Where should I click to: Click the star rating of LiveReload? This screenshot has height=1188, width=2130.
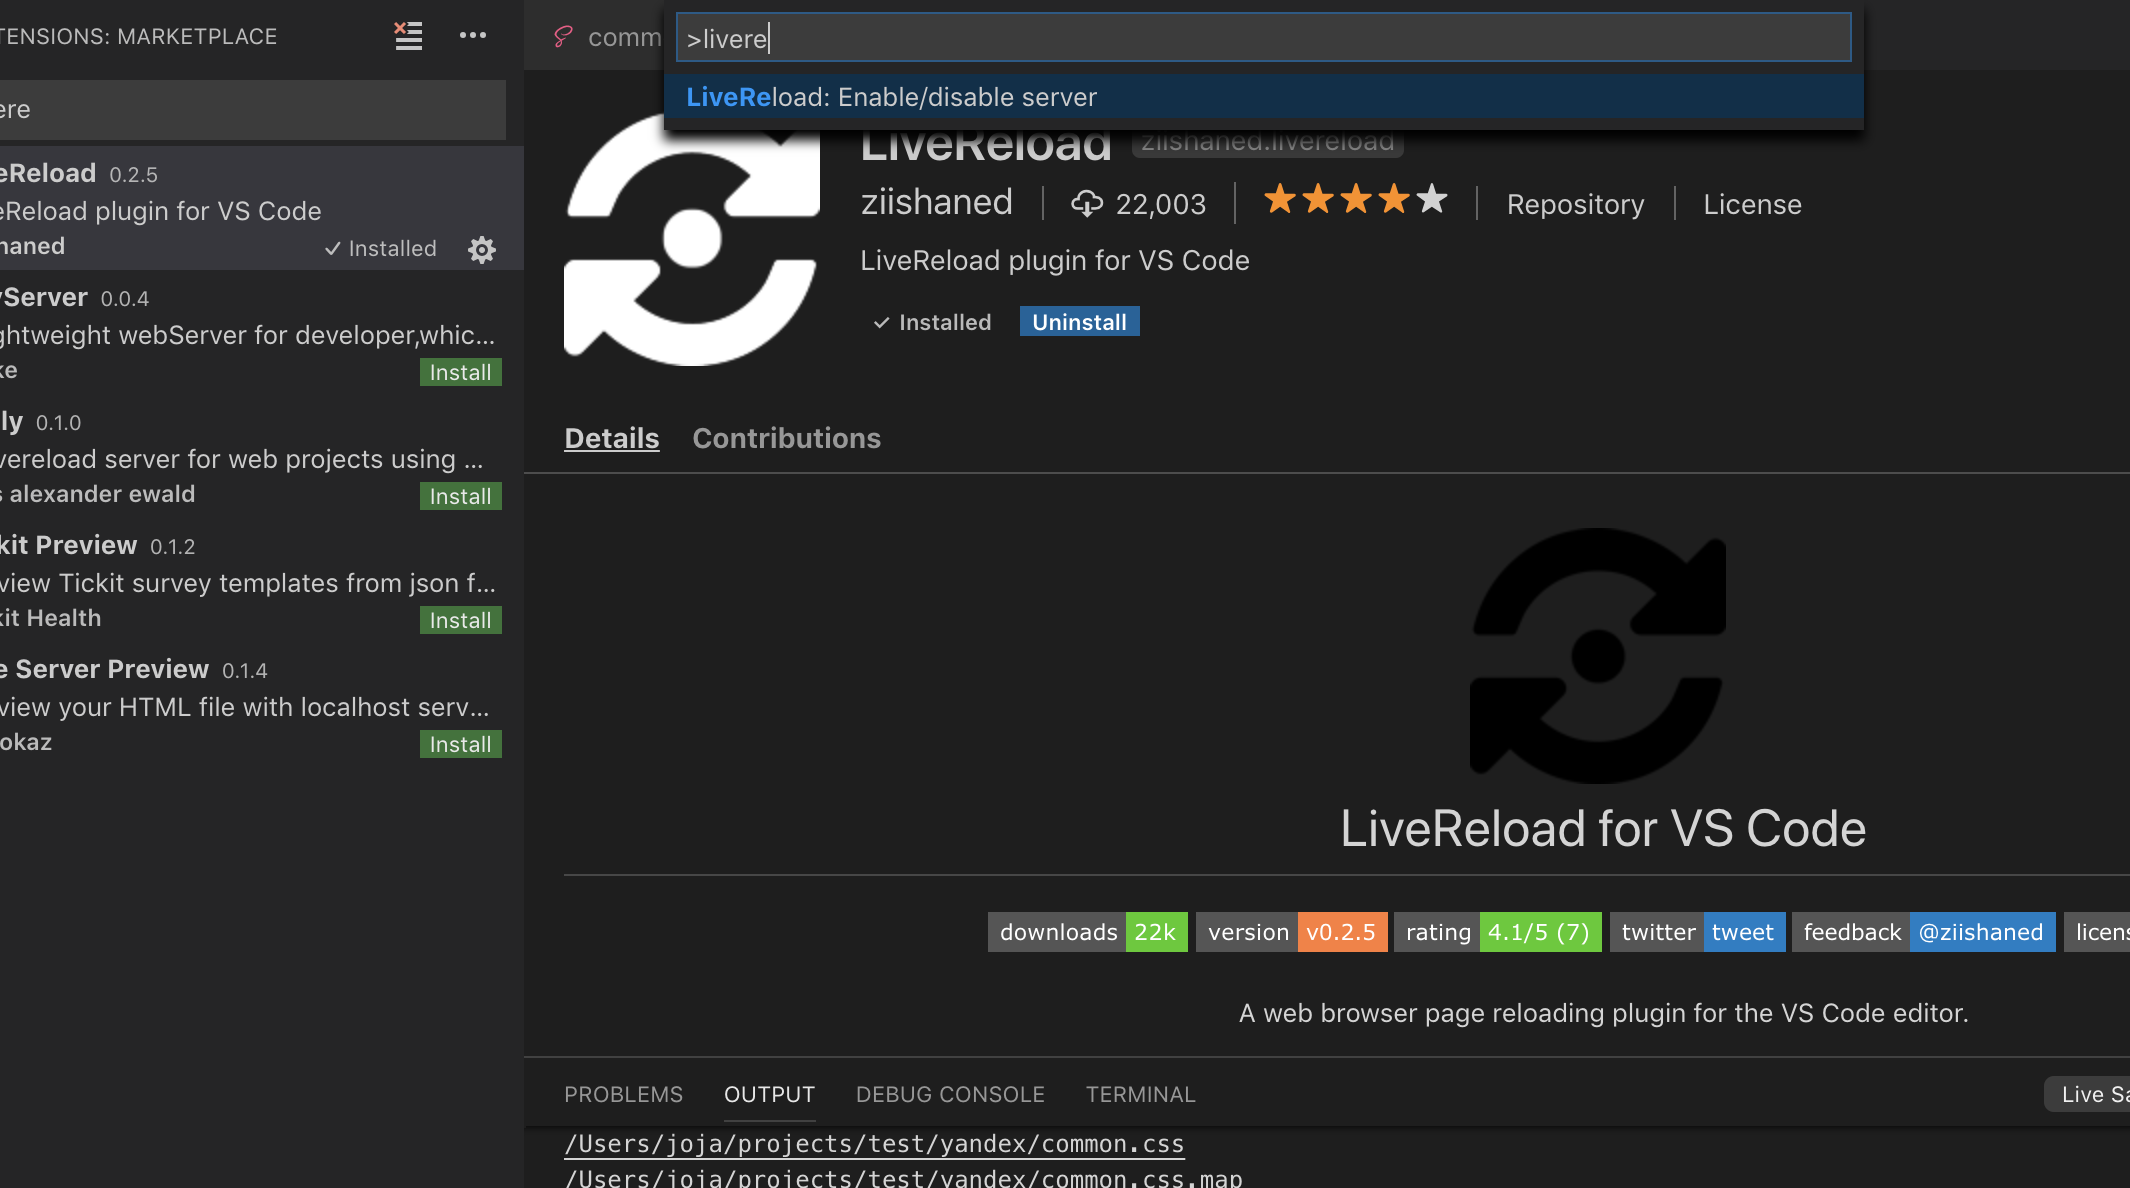pos(1355,200)
